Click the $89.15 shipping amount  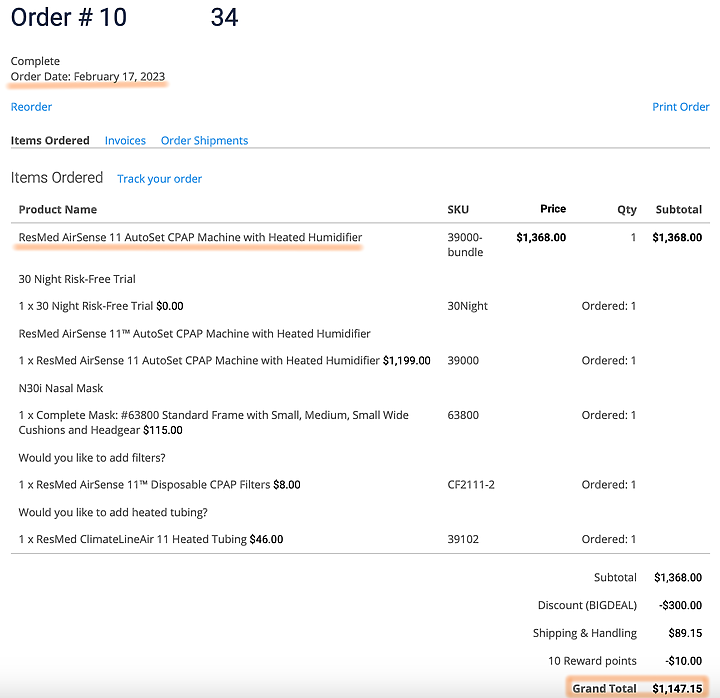[685, 633]
